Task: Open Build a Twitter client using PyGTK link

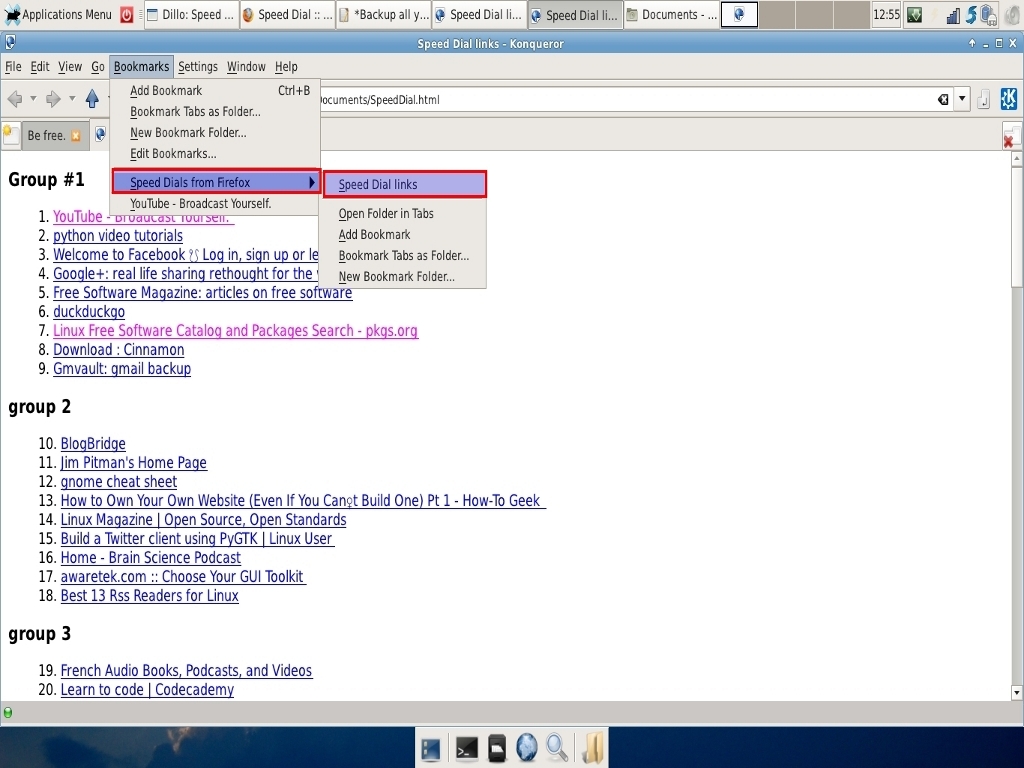Action: (x=197, y=538)
